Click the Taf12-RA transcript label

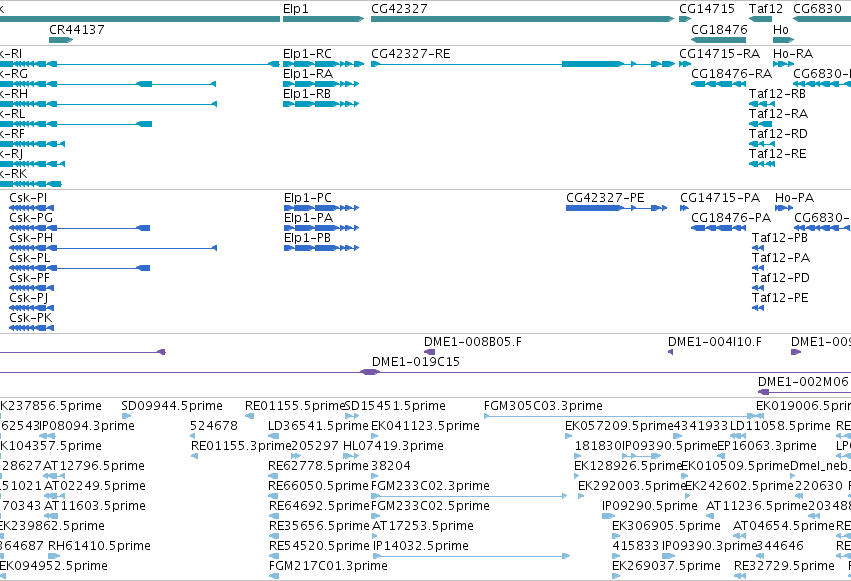(778, 114)
